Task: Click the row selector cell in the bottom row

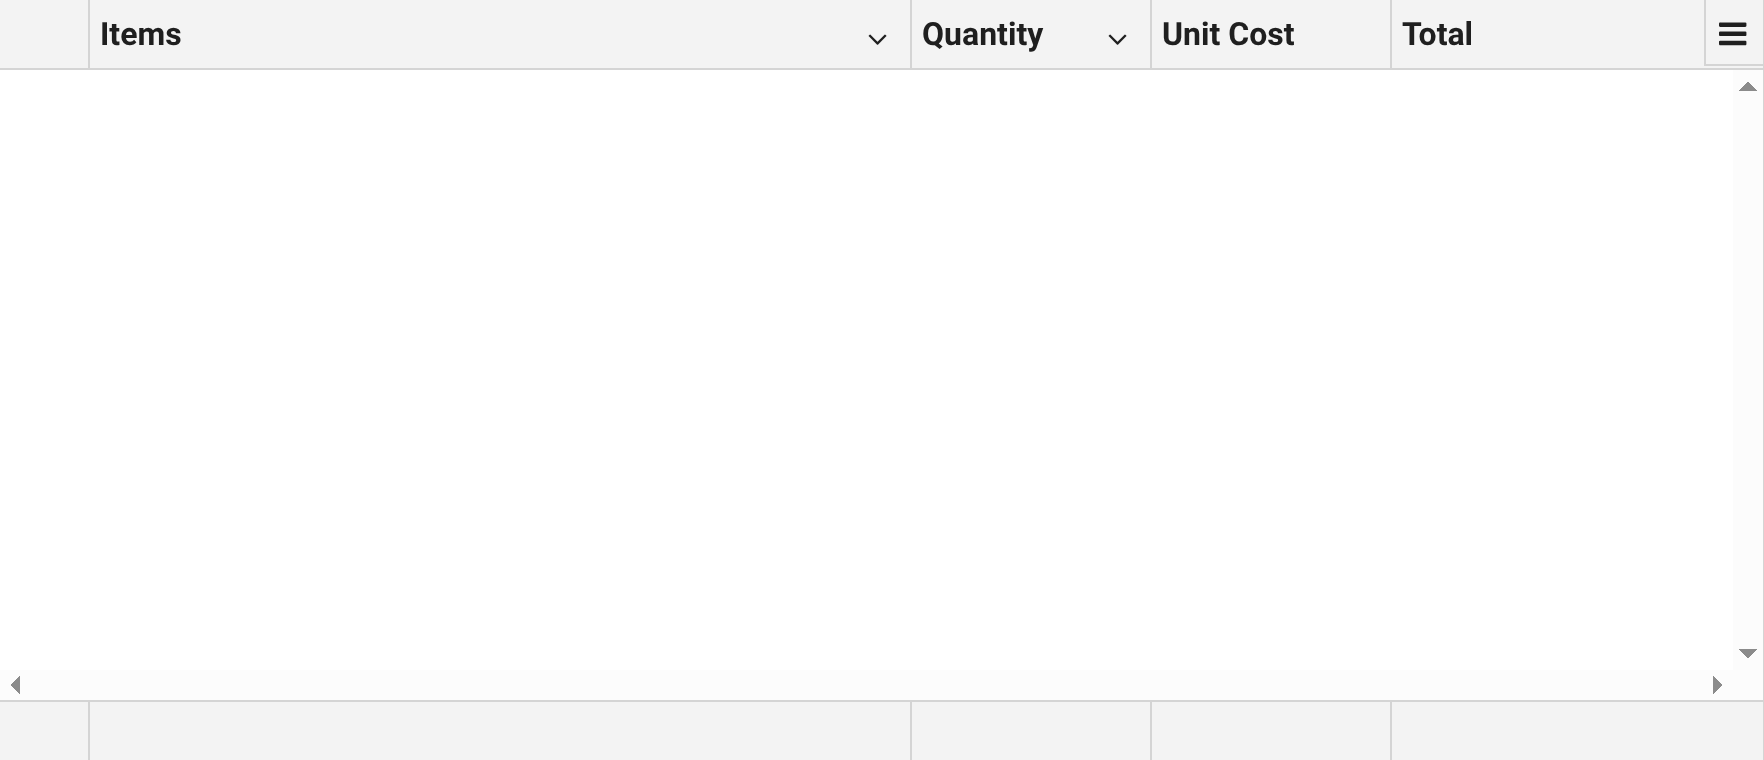Action: tap(44, 731)
